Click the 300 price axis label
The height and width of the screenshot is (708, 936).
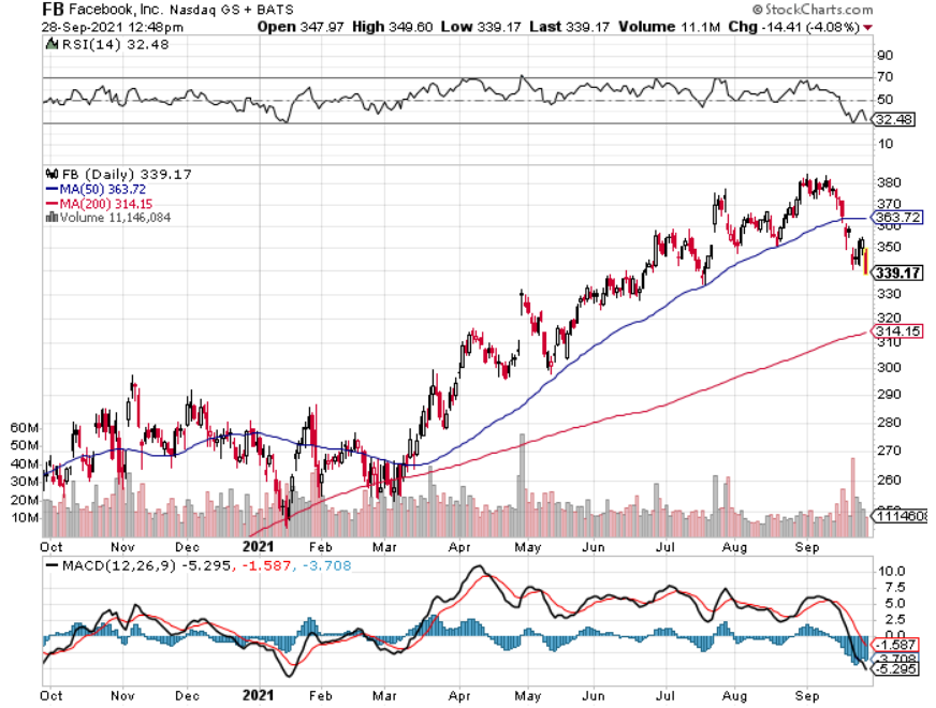point(889,368)
